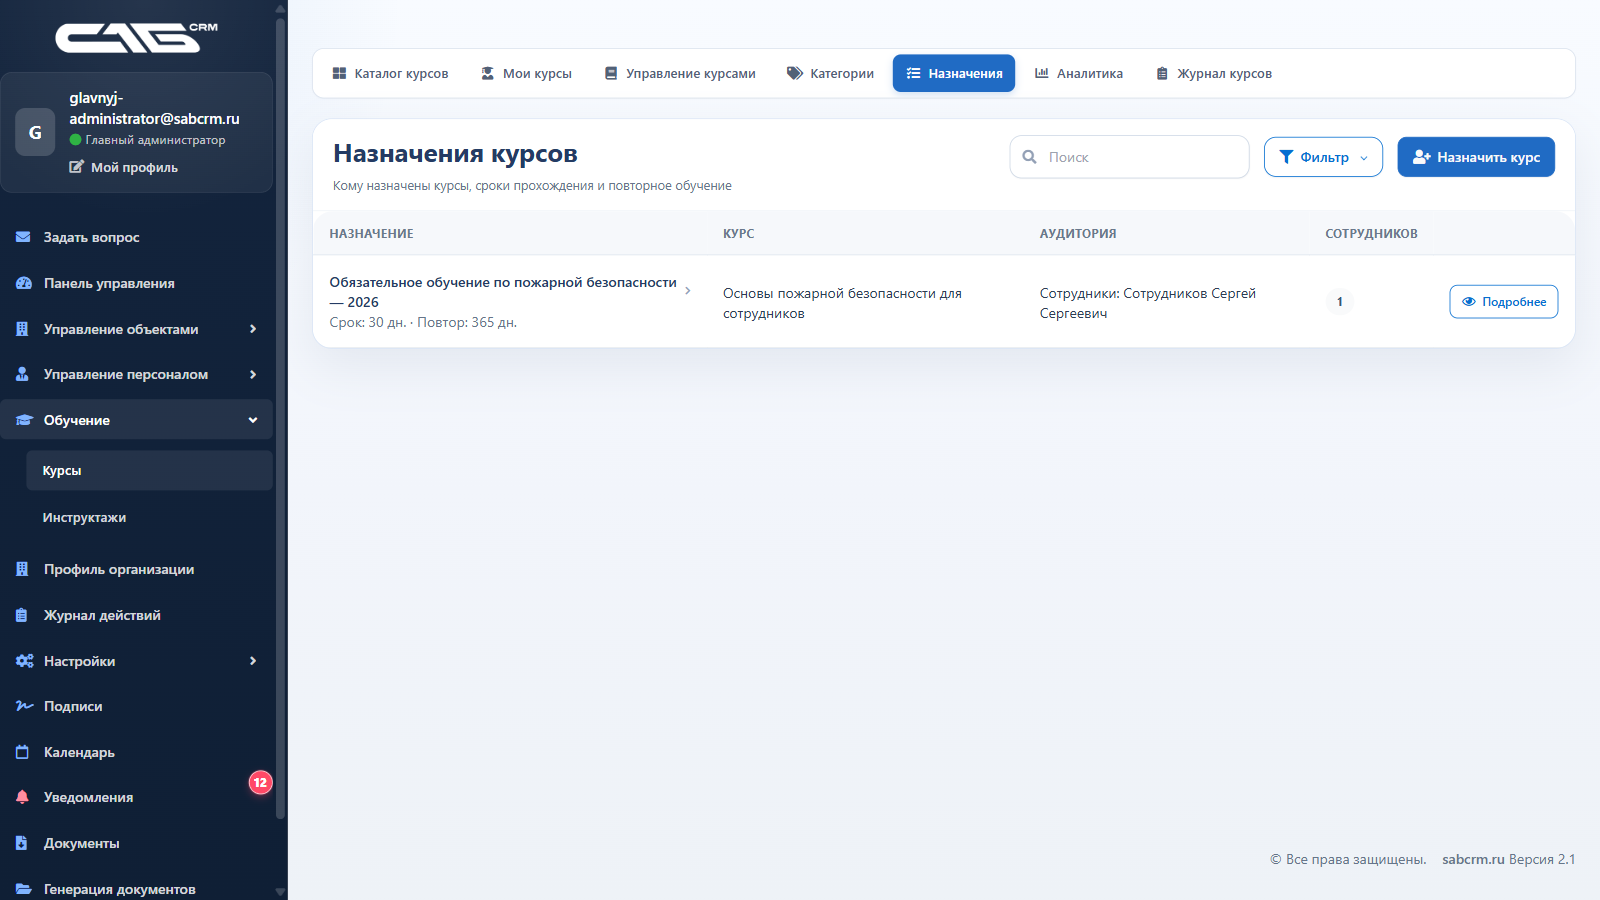The image size is (1600, 900).
Task: Click the sidebar vertical scrollbar
Action: [280, 420]
